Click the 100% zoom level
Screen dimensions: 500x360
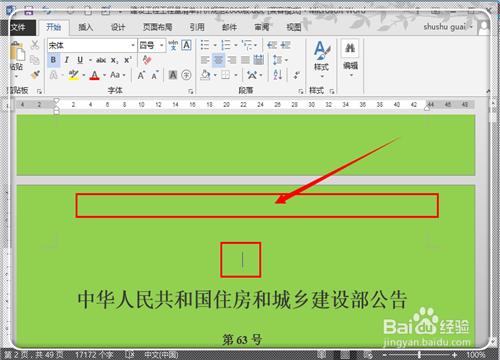476,355
